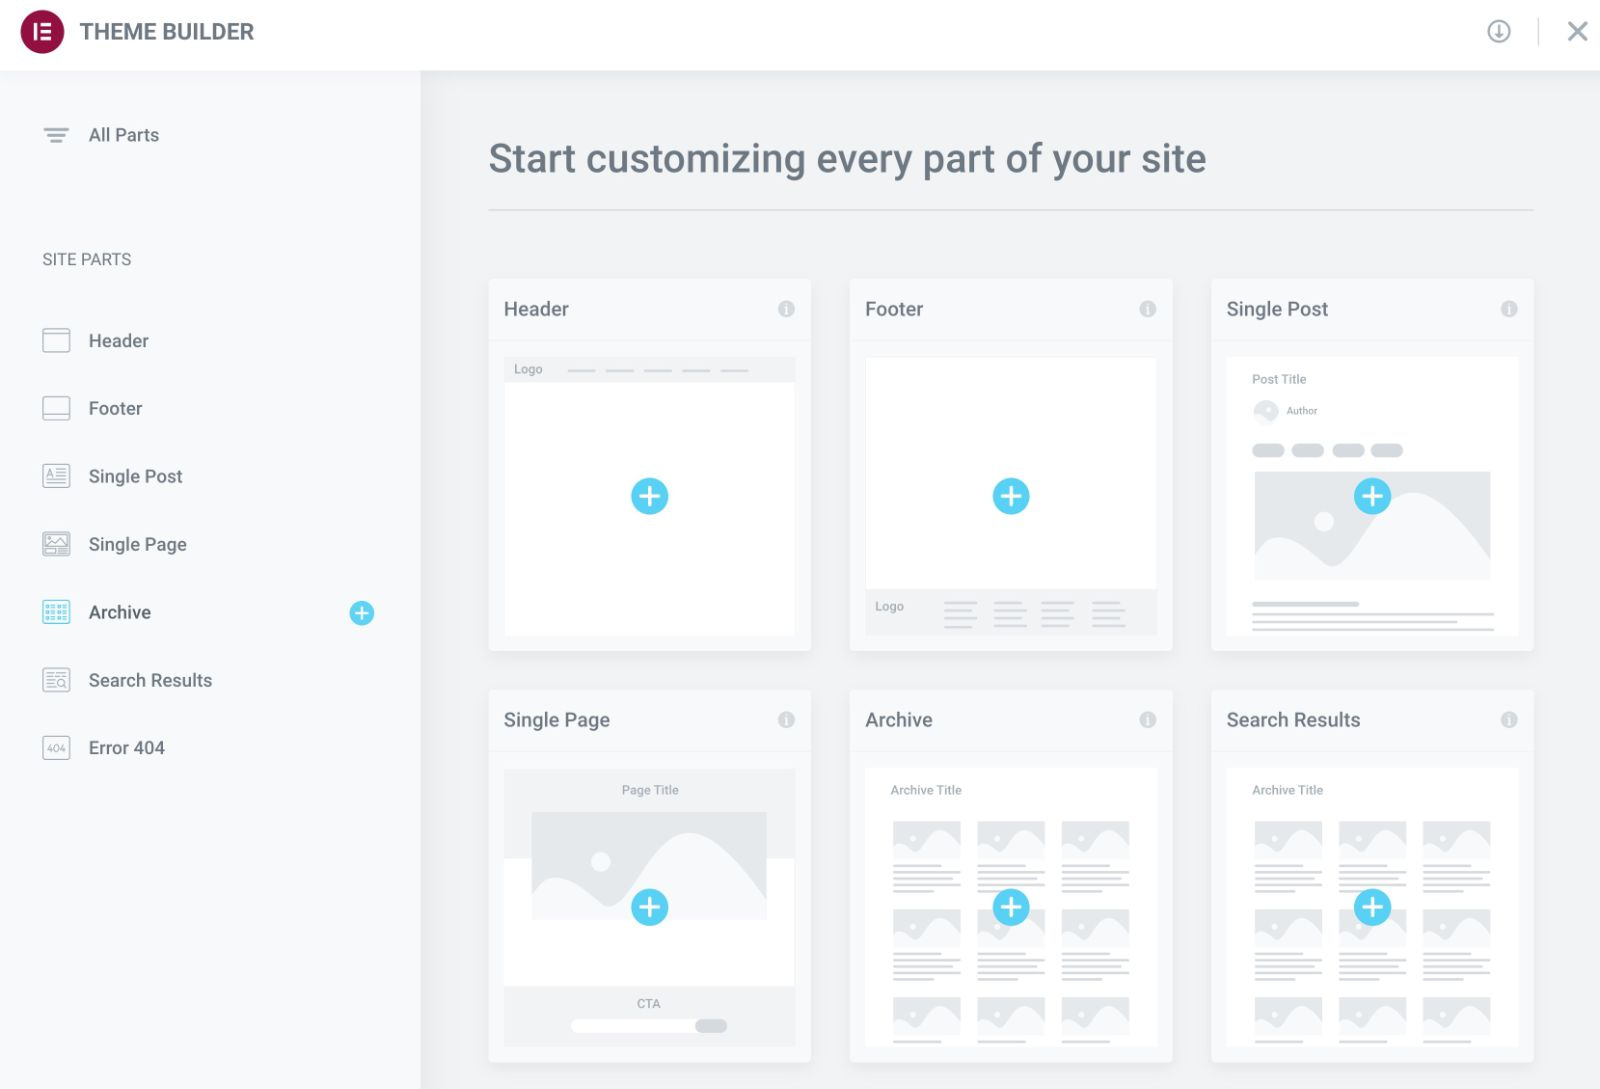
Task: Select the Footer icon in the sidebar
Action: (56, 408)
